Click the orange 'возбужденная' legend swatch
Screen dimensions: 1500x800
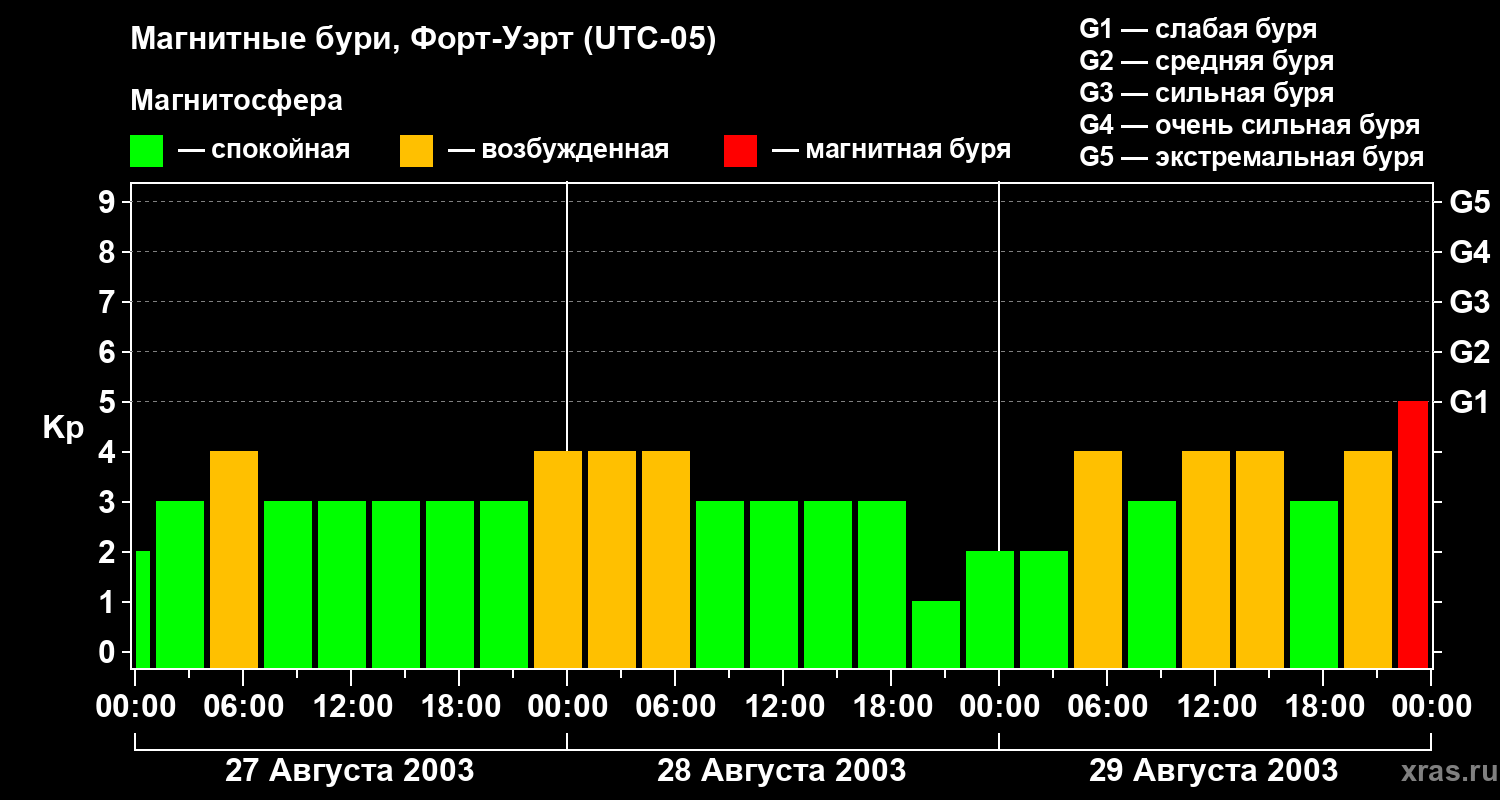point(416,151)
